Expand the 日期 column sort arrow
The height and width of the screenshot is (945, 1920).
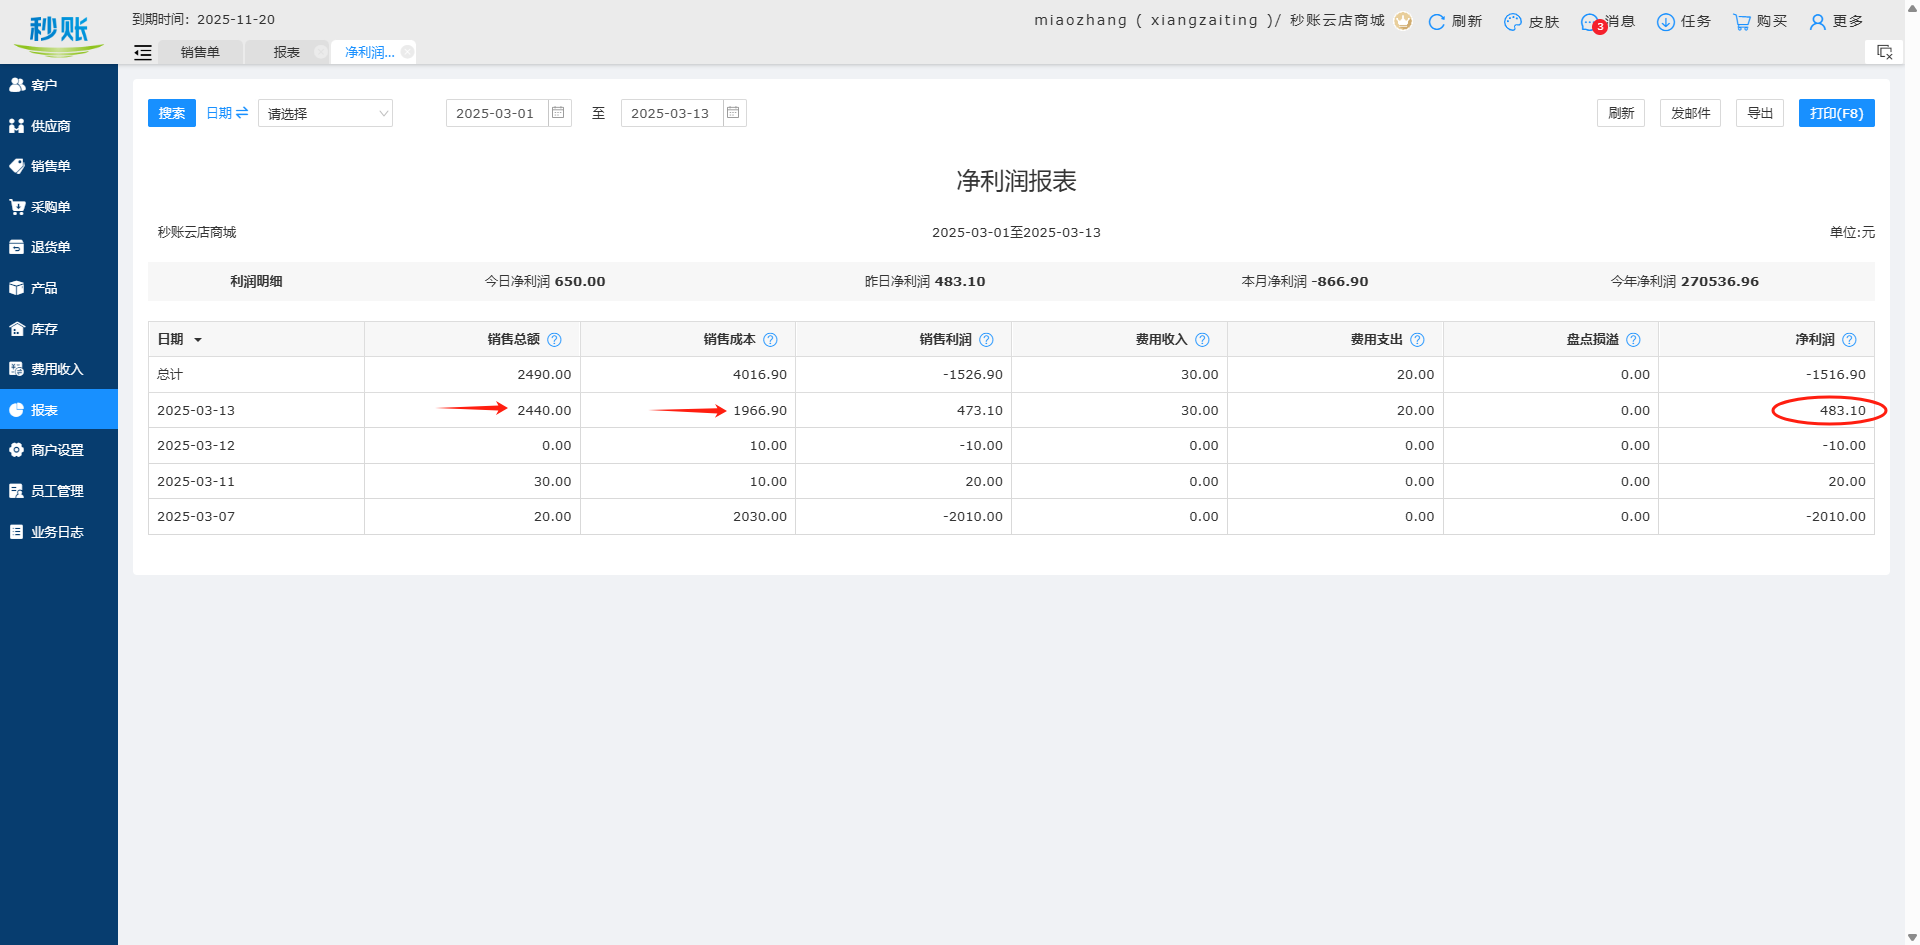198,340
